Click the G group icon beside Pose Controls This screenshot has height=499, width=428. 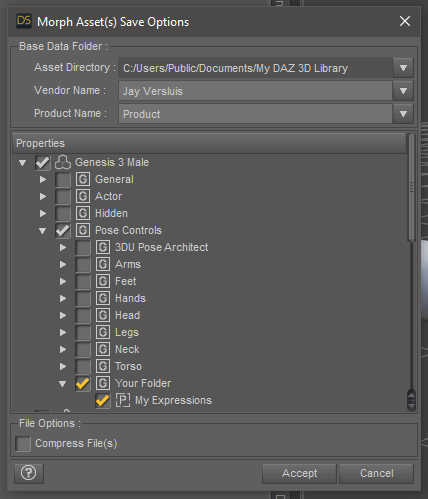83,230
